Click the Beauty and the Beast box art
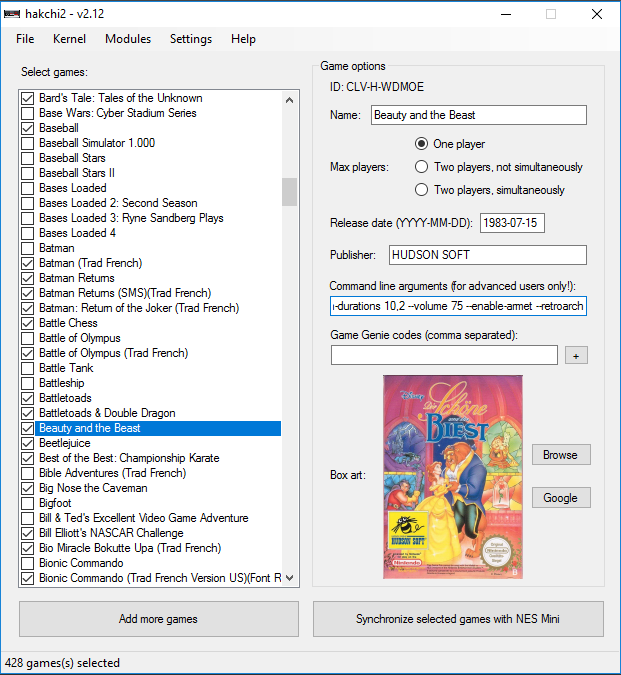The width and height of the screenshot is (621, 675). pyautogui.click(x=453, y=476)
